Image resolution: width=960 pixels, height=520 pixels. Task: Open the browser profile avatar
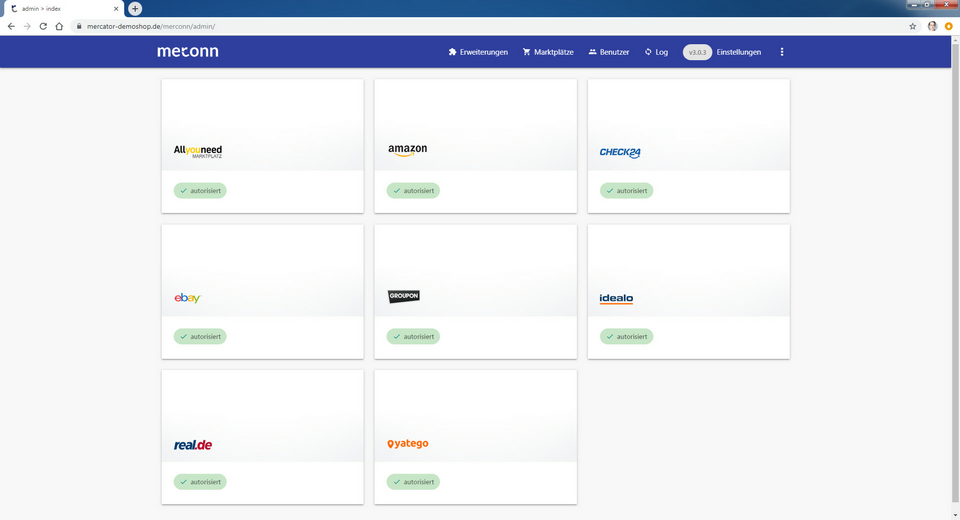click(x=932, y=26)
